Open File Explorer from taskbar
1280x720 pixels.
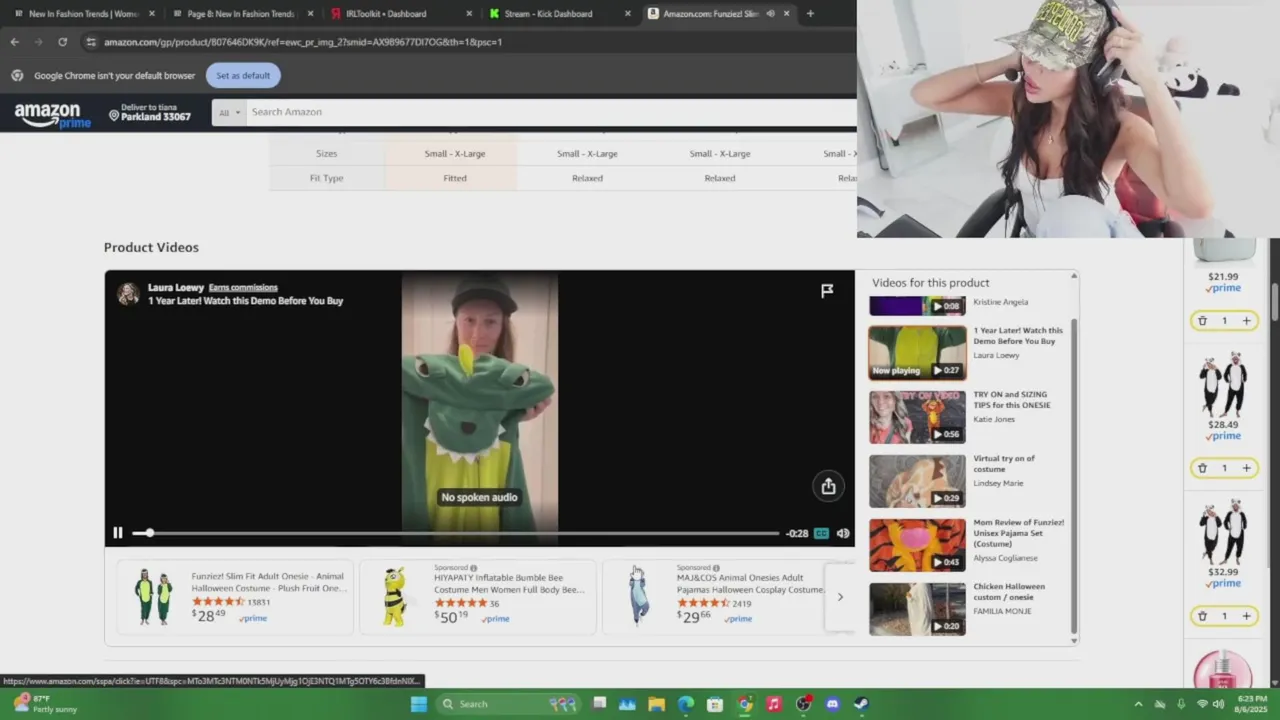(656, 704)
